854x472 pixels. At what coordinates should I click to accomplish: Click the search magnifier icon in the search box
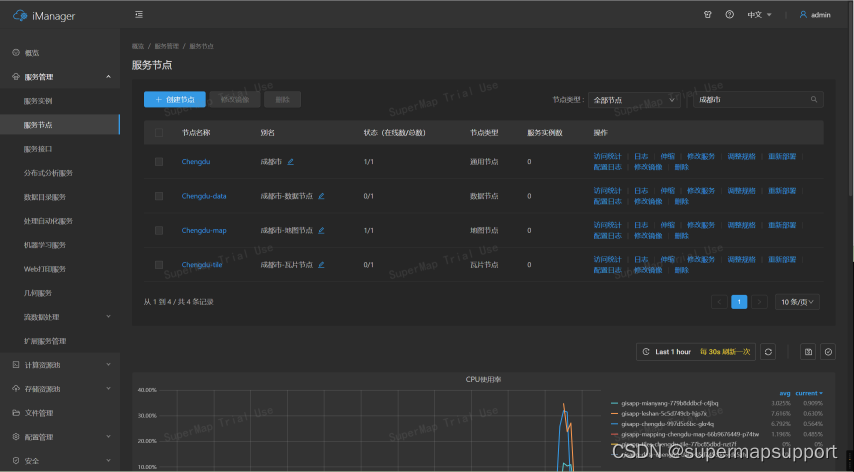[815, 100]
